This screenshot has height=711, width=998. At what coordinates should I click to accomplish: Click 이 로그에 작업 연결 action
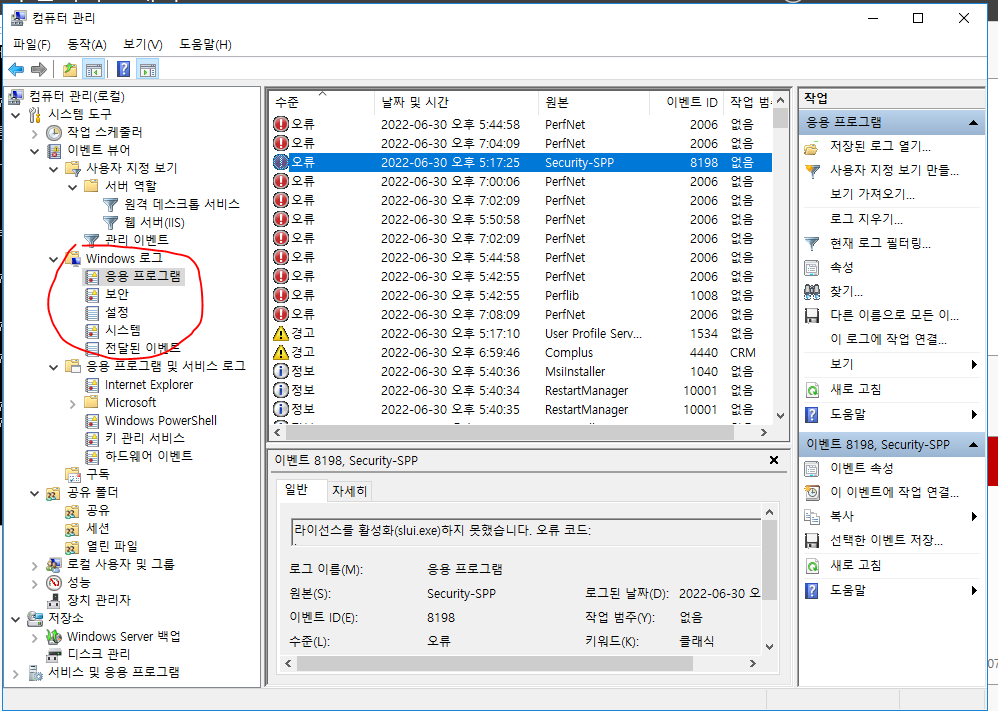[x=888, y=339]
